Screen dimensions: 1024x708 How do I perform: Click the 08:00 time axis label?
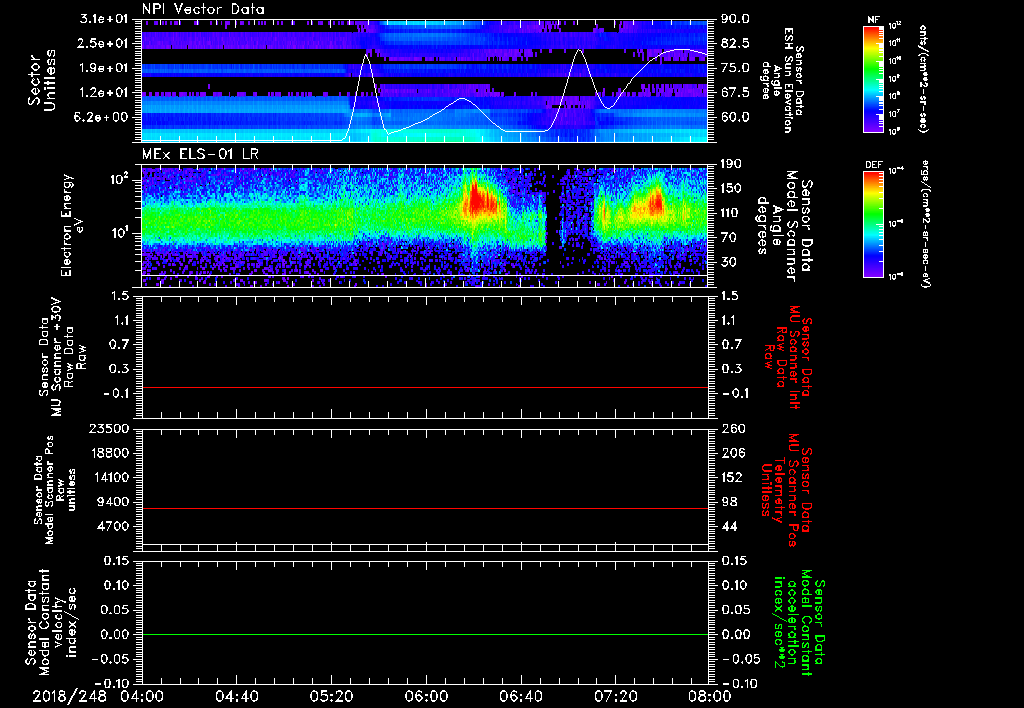[709, 695]
